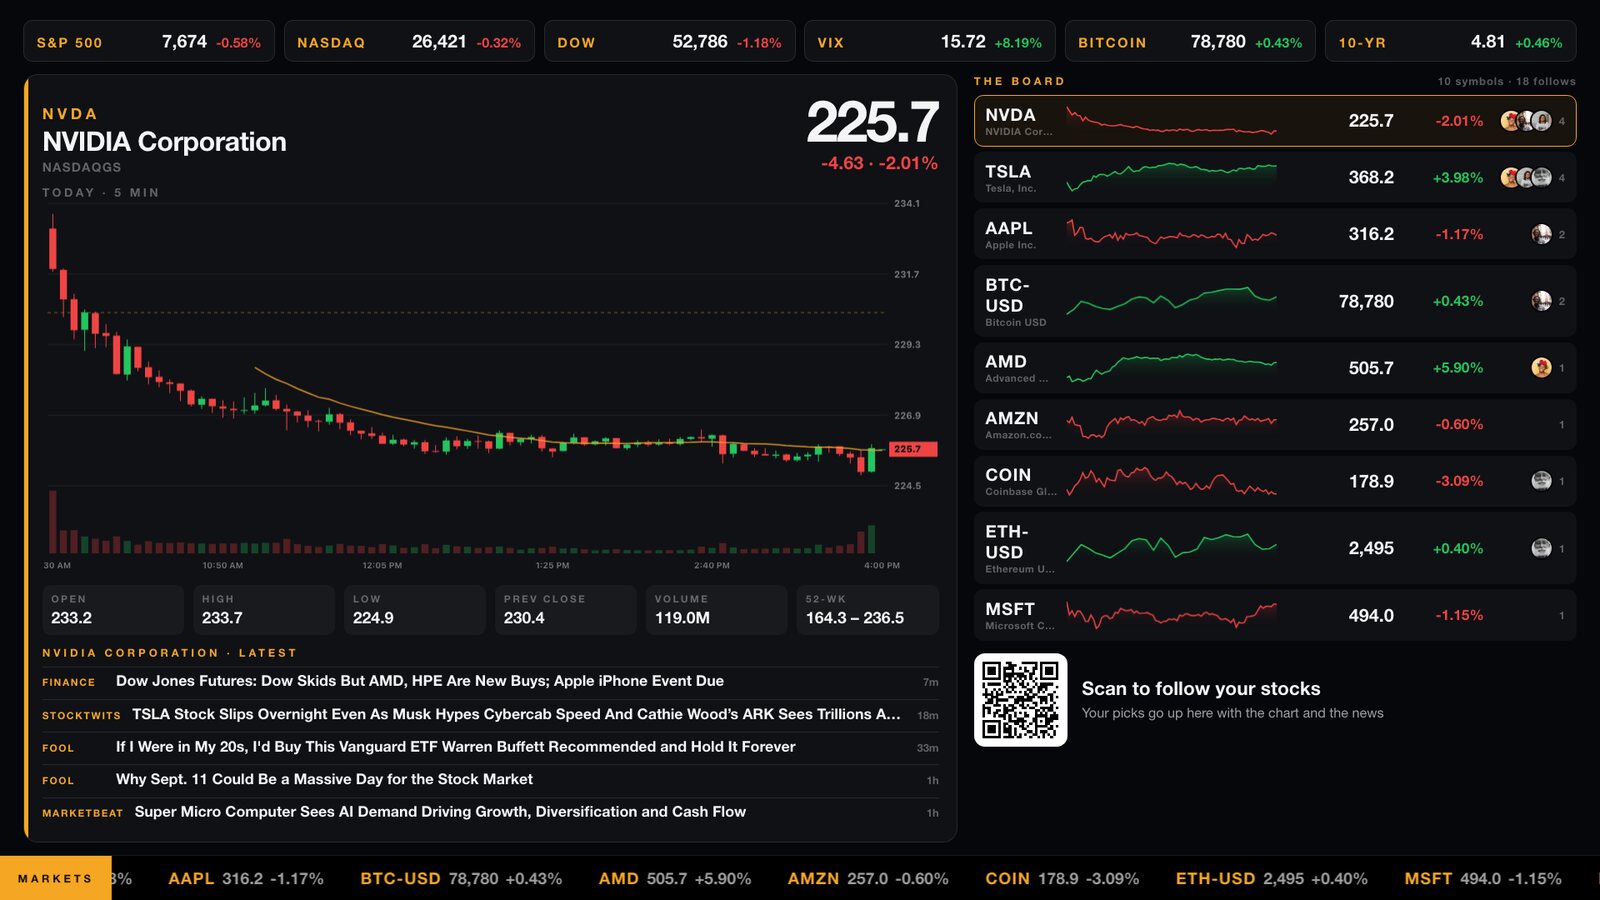Click the follower avatar on the AMD row

pos(1541,368)
